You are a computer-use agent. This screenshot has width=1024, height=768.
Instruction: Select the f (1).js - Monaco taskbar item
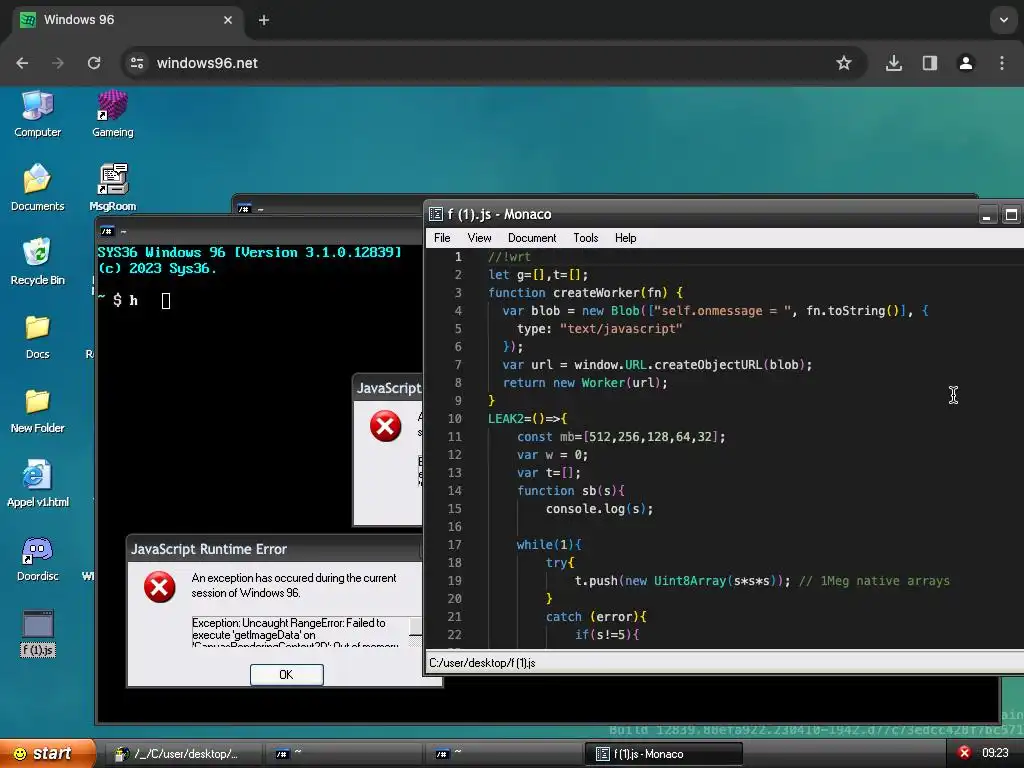pyautogui.click(x=664, y=754)
